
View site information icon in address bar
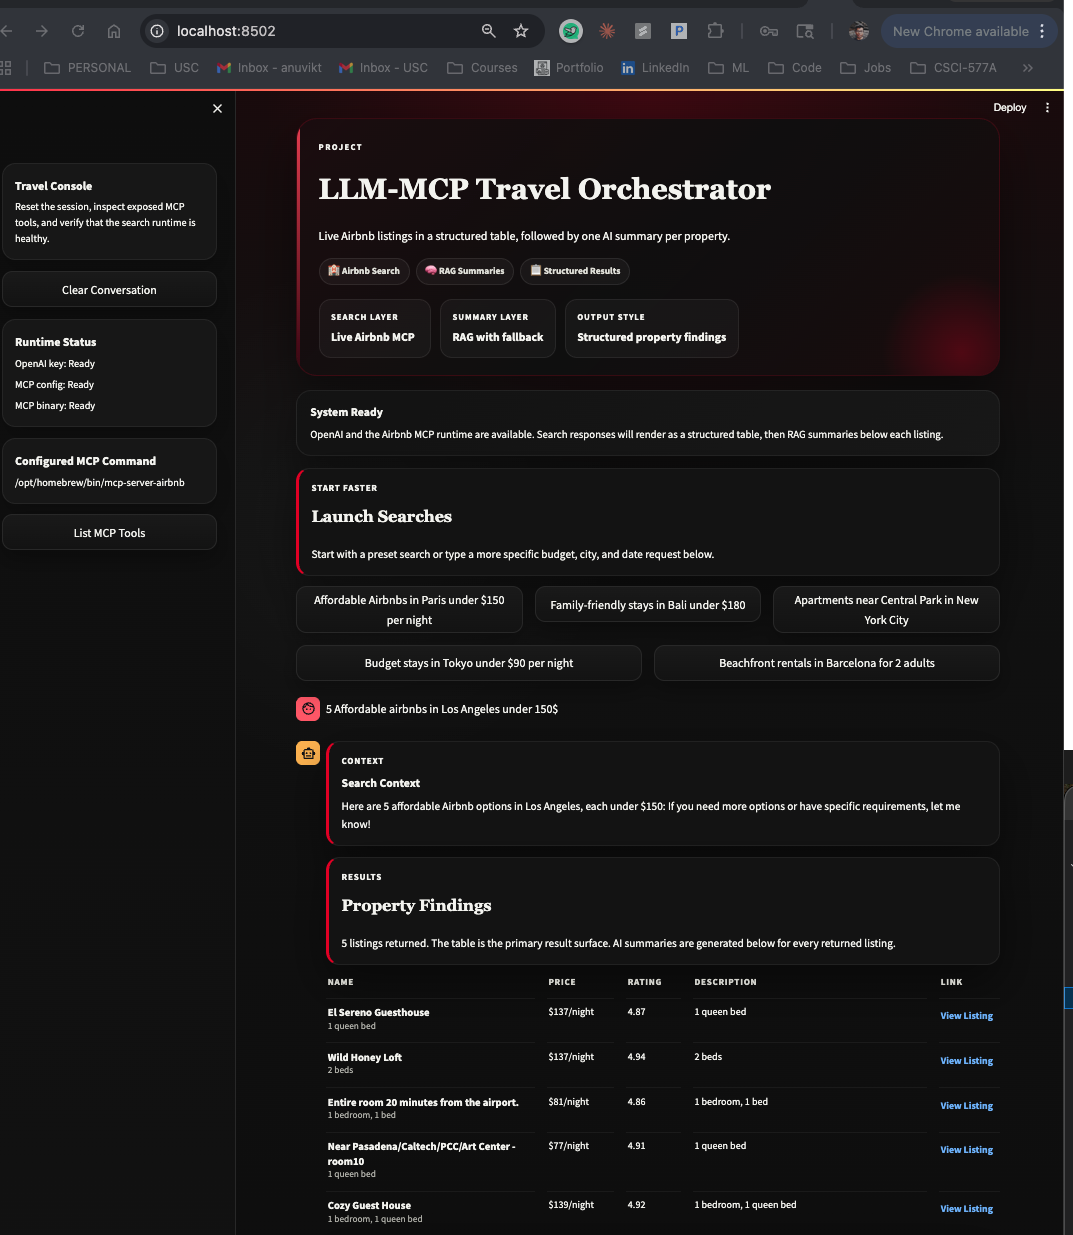157,31
